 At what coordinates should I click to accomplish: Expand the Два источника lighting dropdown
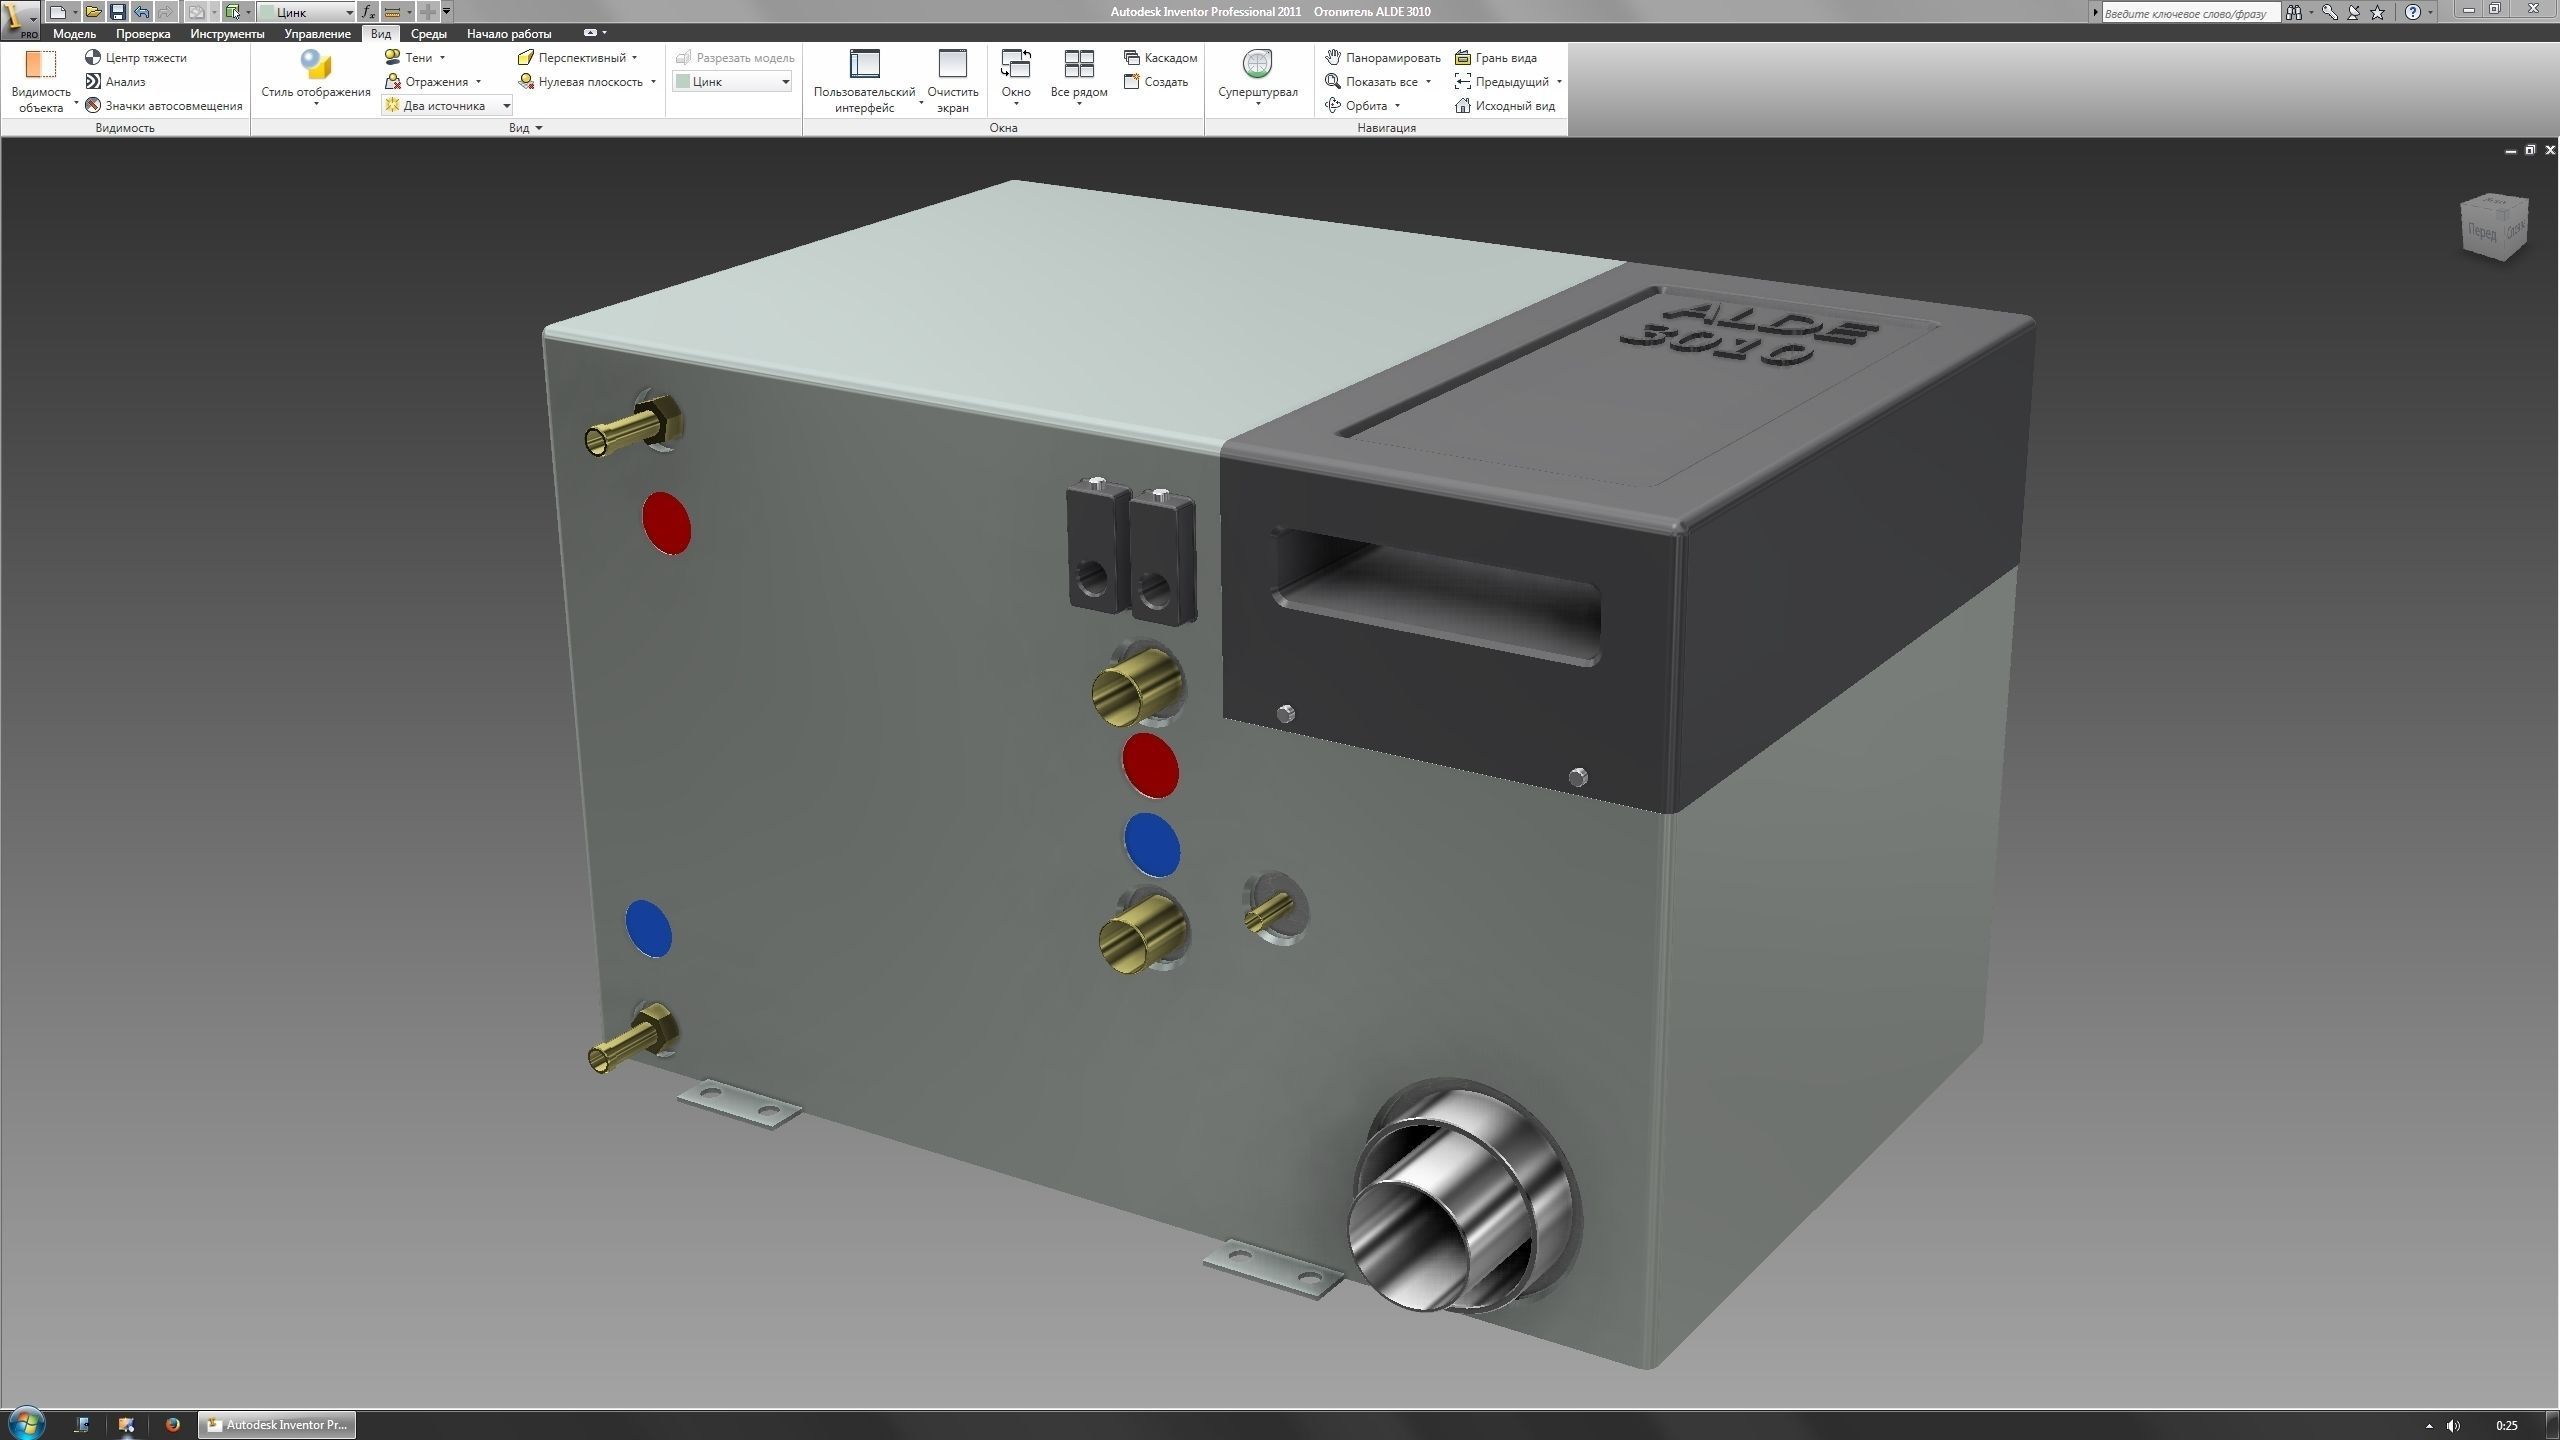point(506,106)
